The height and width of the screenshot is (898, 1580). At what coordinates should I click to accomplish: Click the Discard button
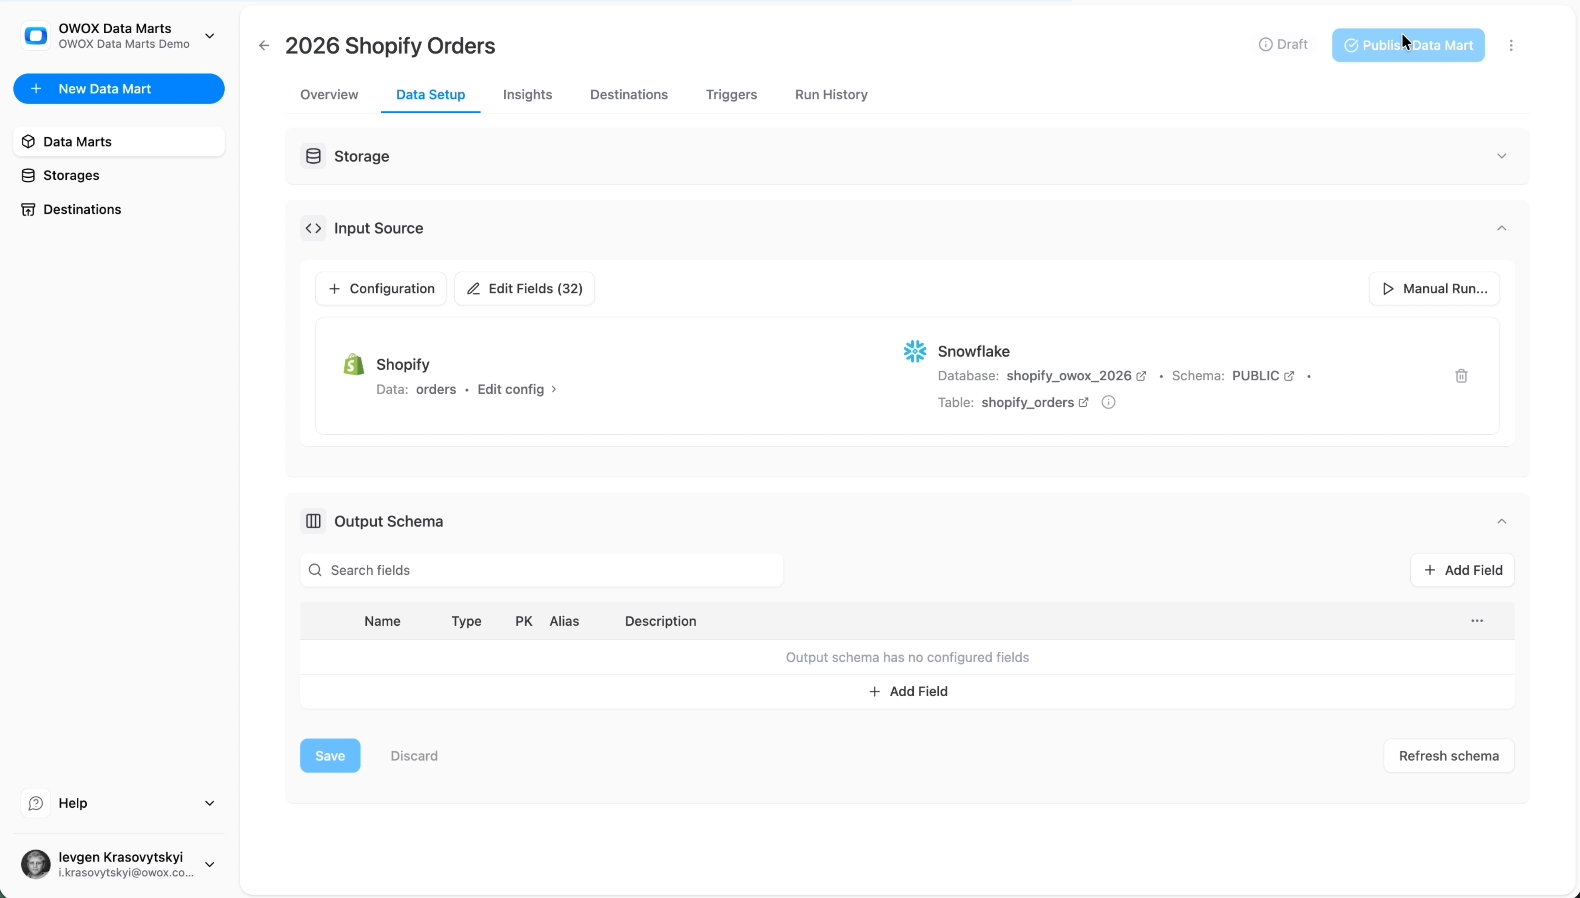pos(414,756)
